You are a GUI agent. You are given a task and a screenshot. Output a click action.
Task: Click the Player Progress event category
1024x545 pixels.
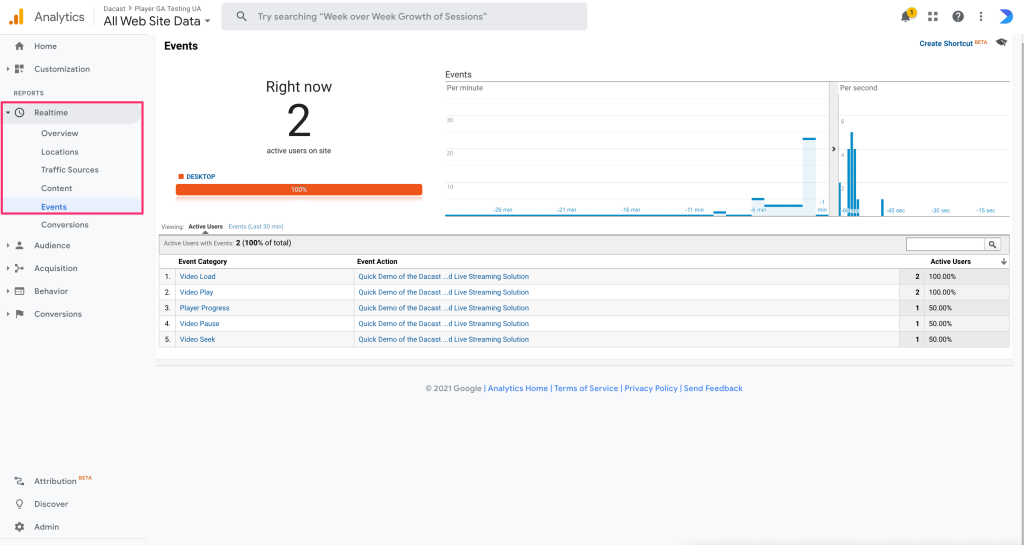pyautogui.click(x=204, y=308)
